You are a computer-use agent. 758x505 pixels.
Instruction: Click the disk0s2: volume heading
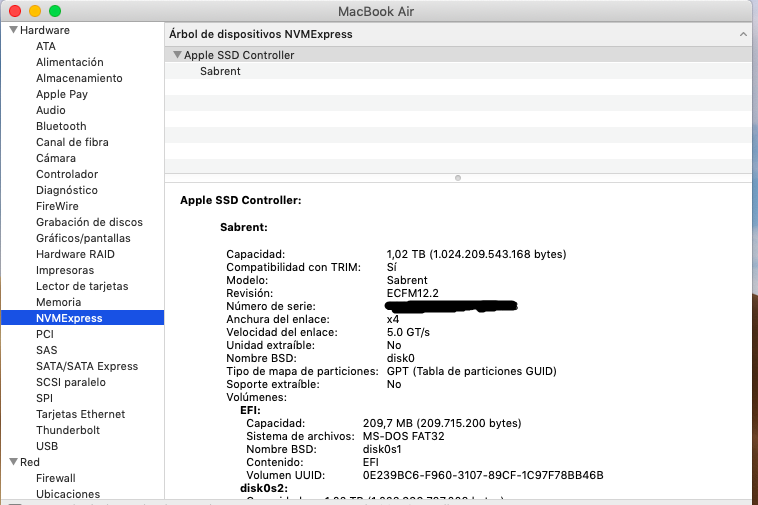tap(264, 489)
